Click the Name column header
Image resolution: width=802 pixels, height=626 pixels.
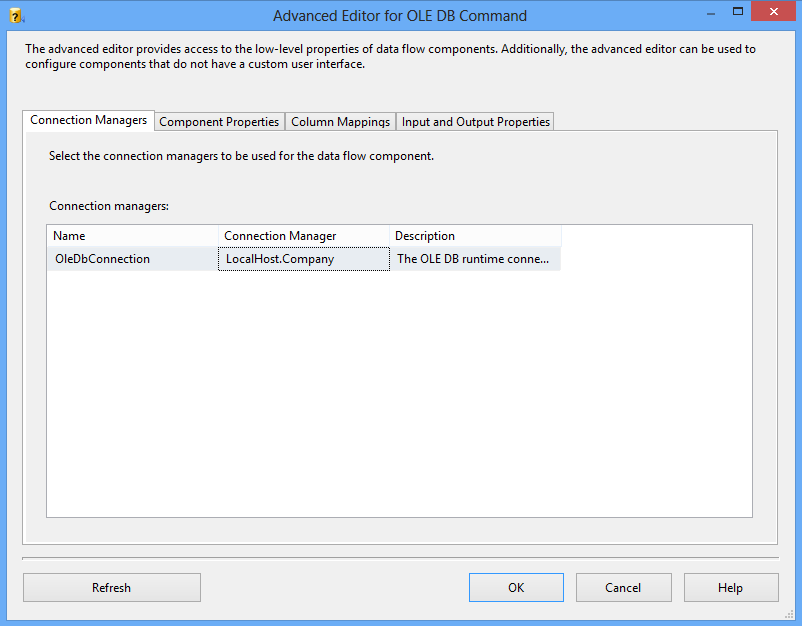click(x=133, y=236)
